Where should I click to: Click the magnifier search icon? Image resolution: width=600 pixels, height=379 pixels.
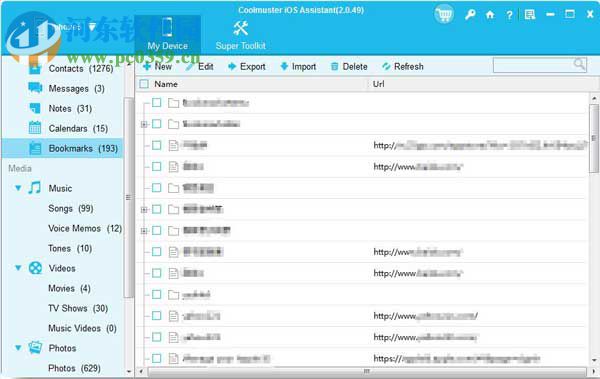pos(579,64)
